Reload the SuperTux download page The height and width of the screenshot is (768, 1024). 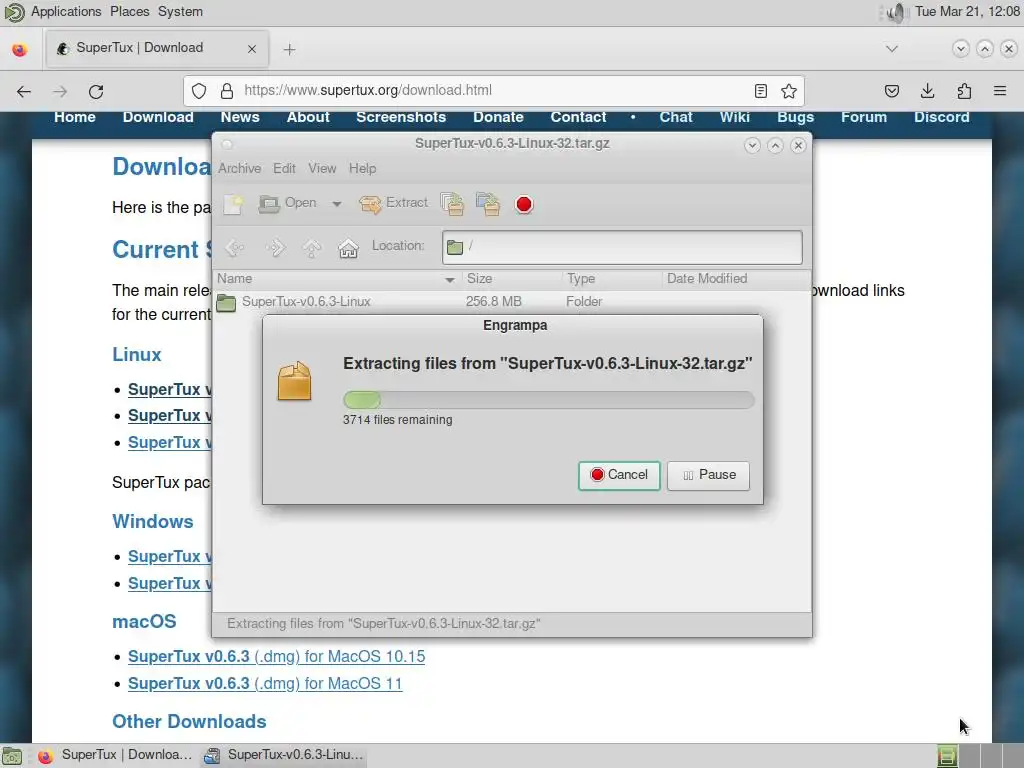(x=96, y=91)
